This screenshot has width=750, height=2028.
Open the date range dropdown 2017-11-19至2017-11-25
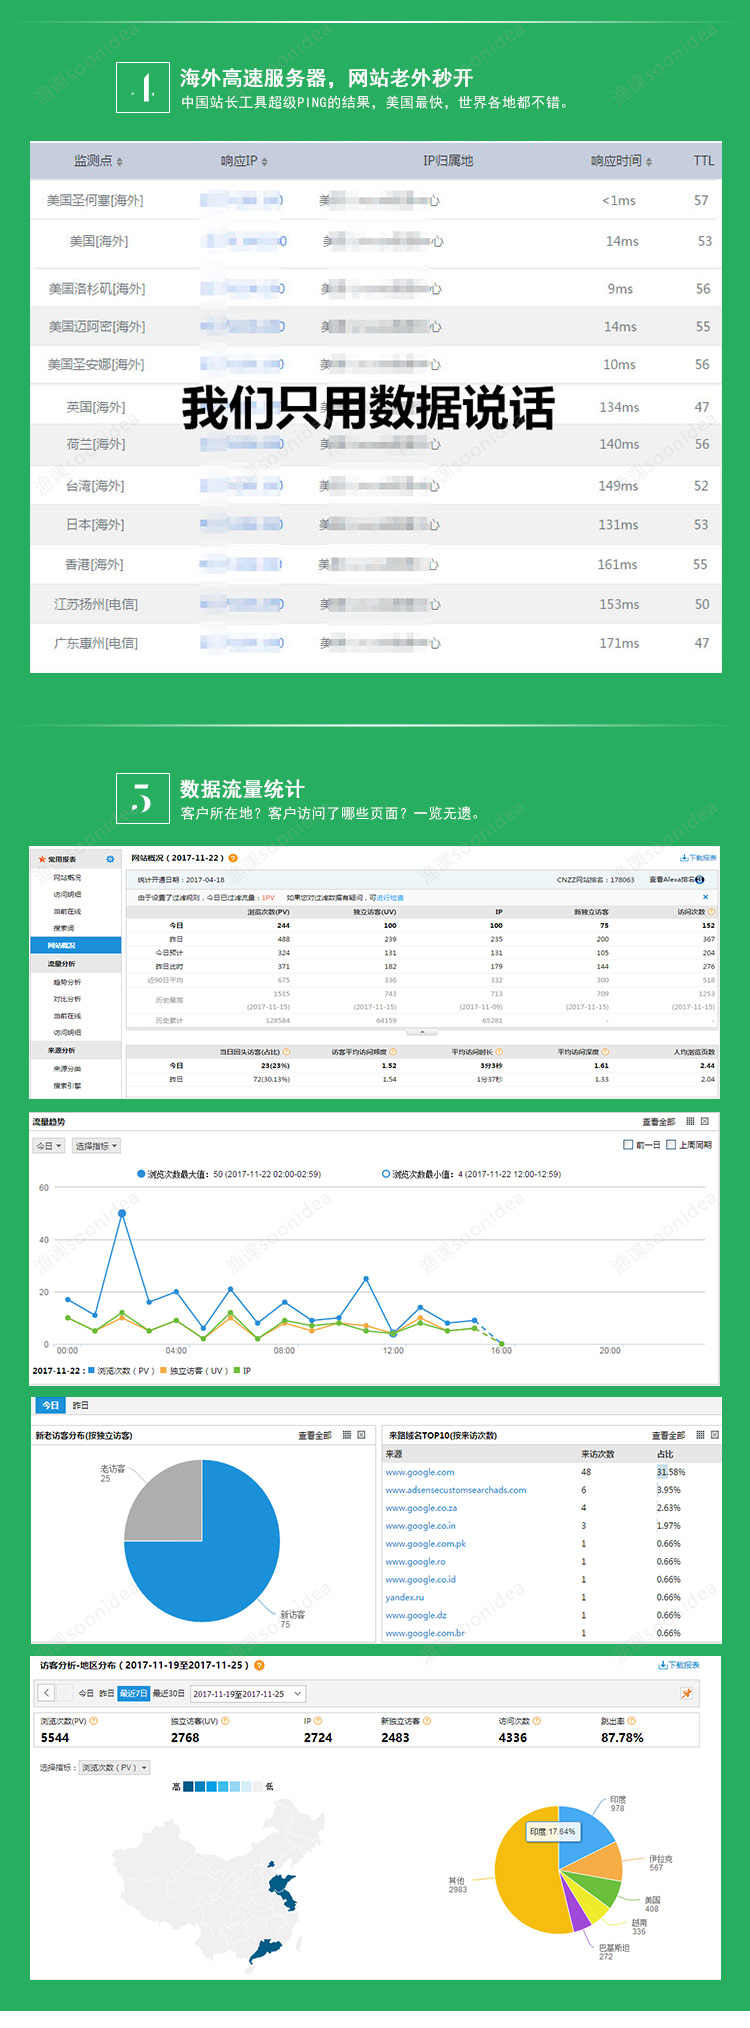click(x=247, y=1694)
